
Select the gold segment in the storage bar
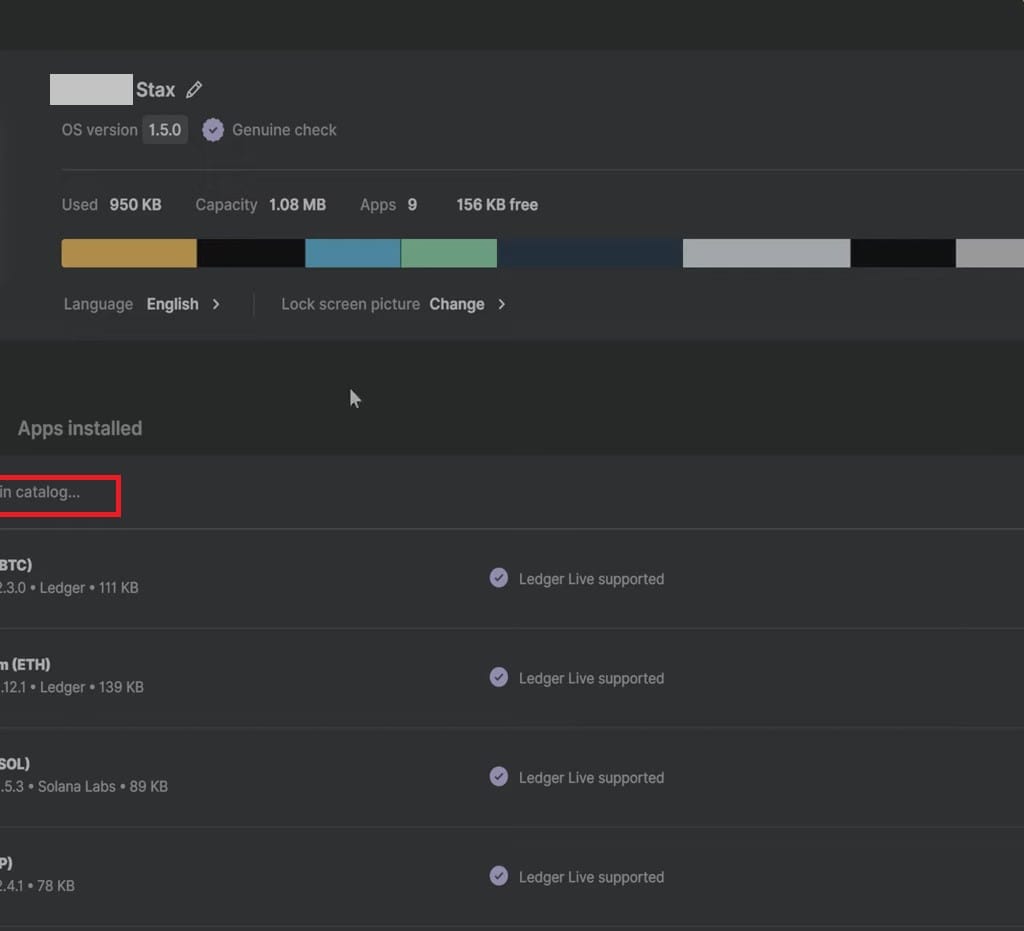(x=129, y=253)
